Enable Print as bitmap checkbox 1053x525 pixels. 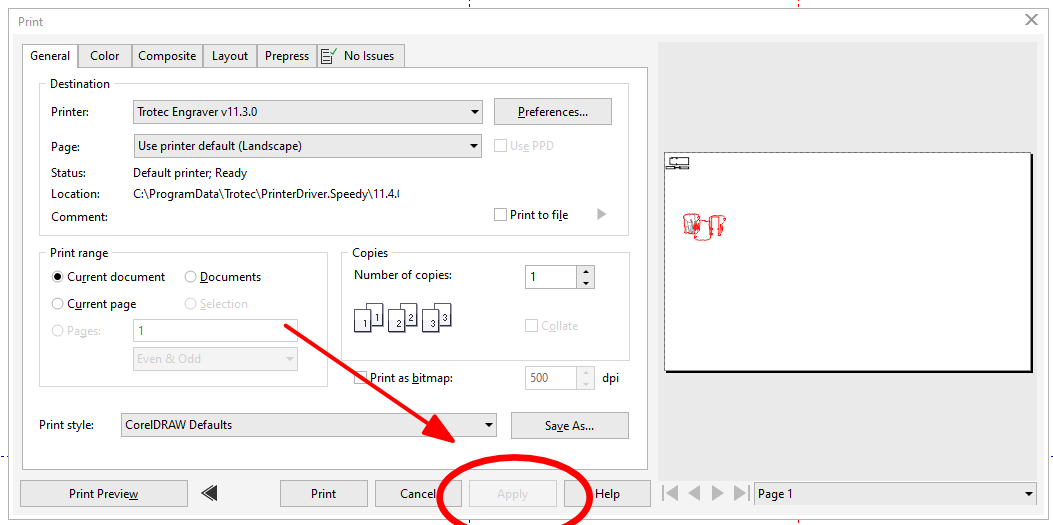tap(361, 378)
